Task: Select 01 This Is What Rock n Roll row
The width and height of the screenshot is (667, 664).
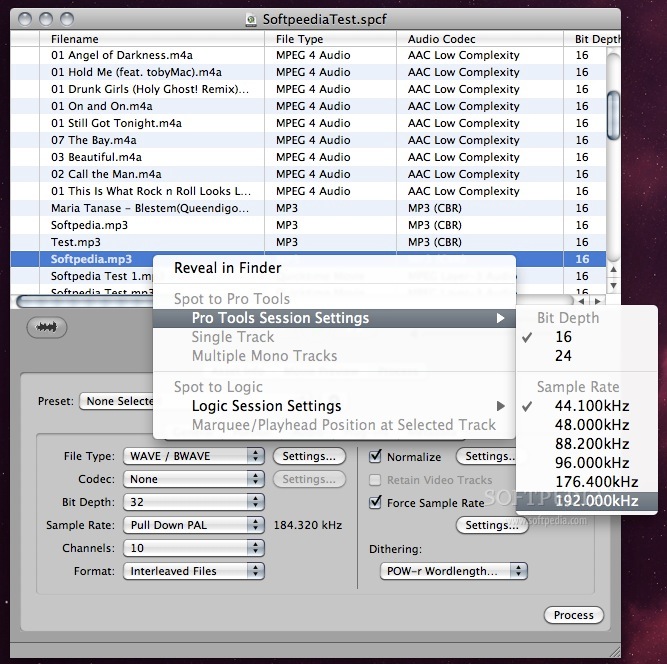Action: pos(308,191)
